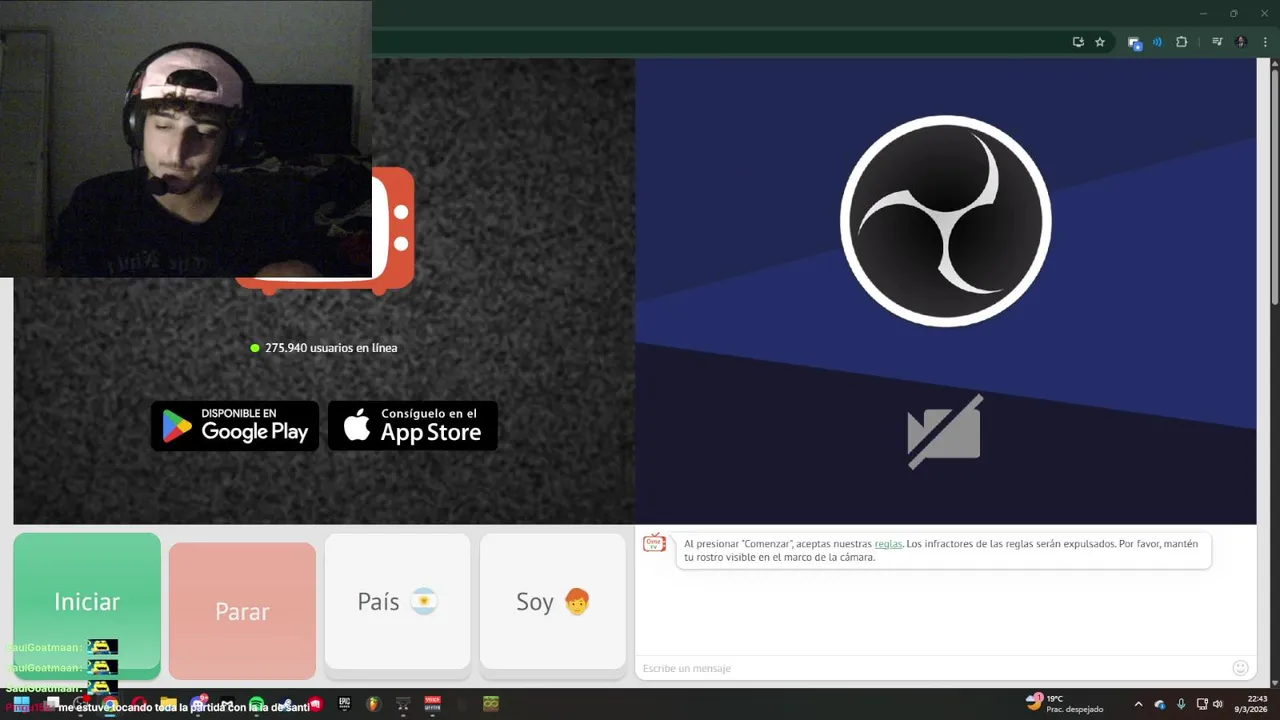Open the media controls music icon
1280x720 pixels.
[1217, 42]
